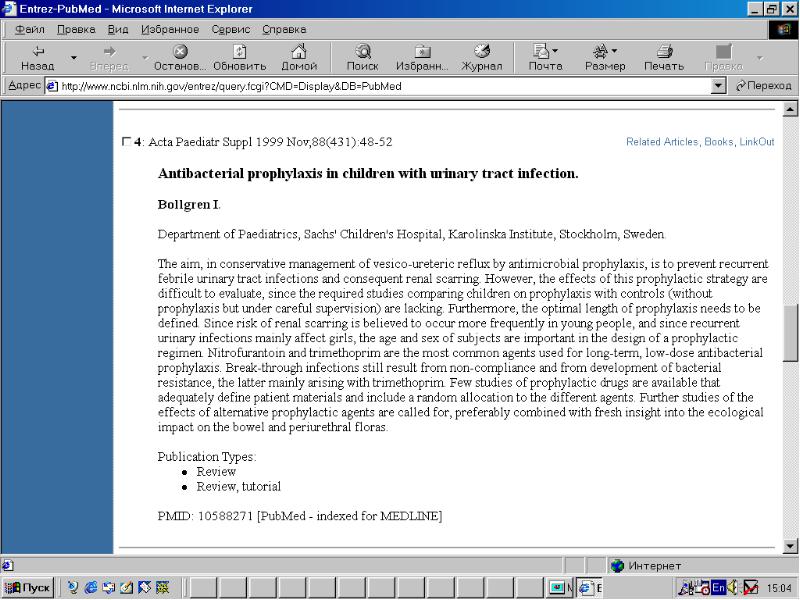800x600 pixels.
Task: Open the Справка menu
Action: tap(284, 29)
